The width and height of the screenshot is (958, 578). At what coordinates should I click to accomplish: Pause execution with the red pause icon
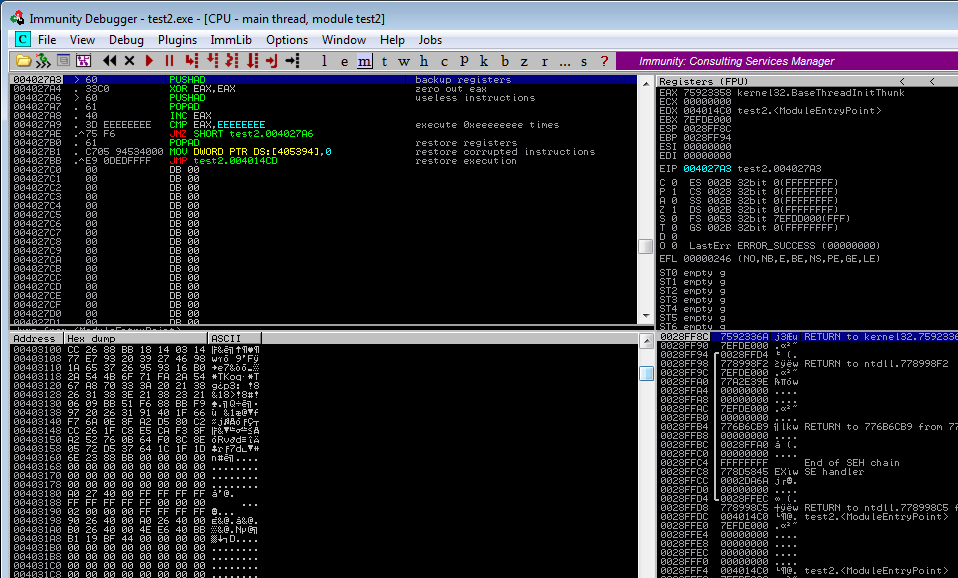(169, 61)
